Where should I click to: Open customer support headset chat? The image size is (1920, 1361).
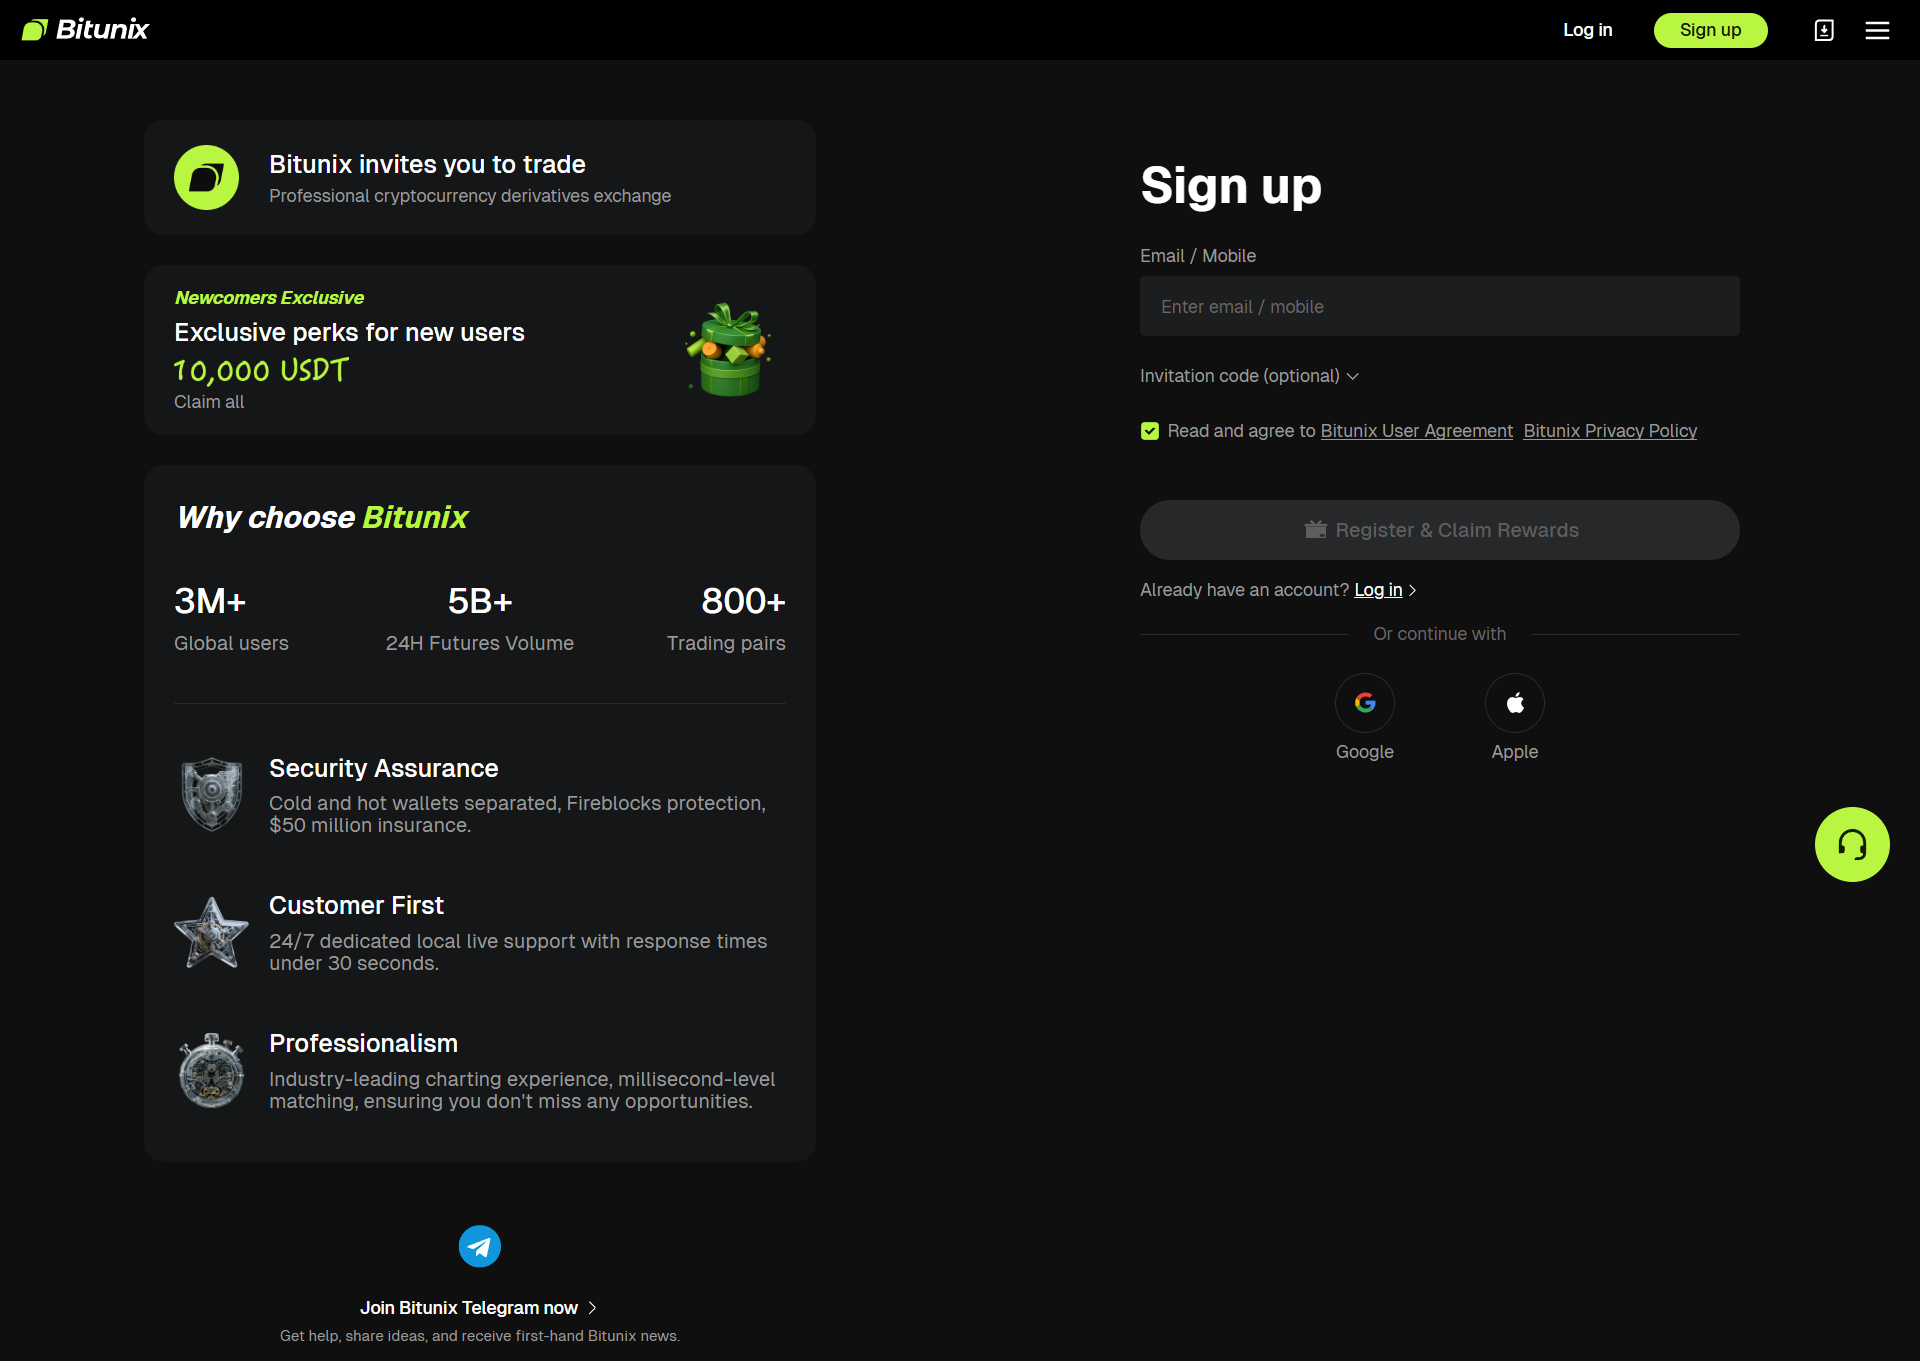click(1851, 844)
